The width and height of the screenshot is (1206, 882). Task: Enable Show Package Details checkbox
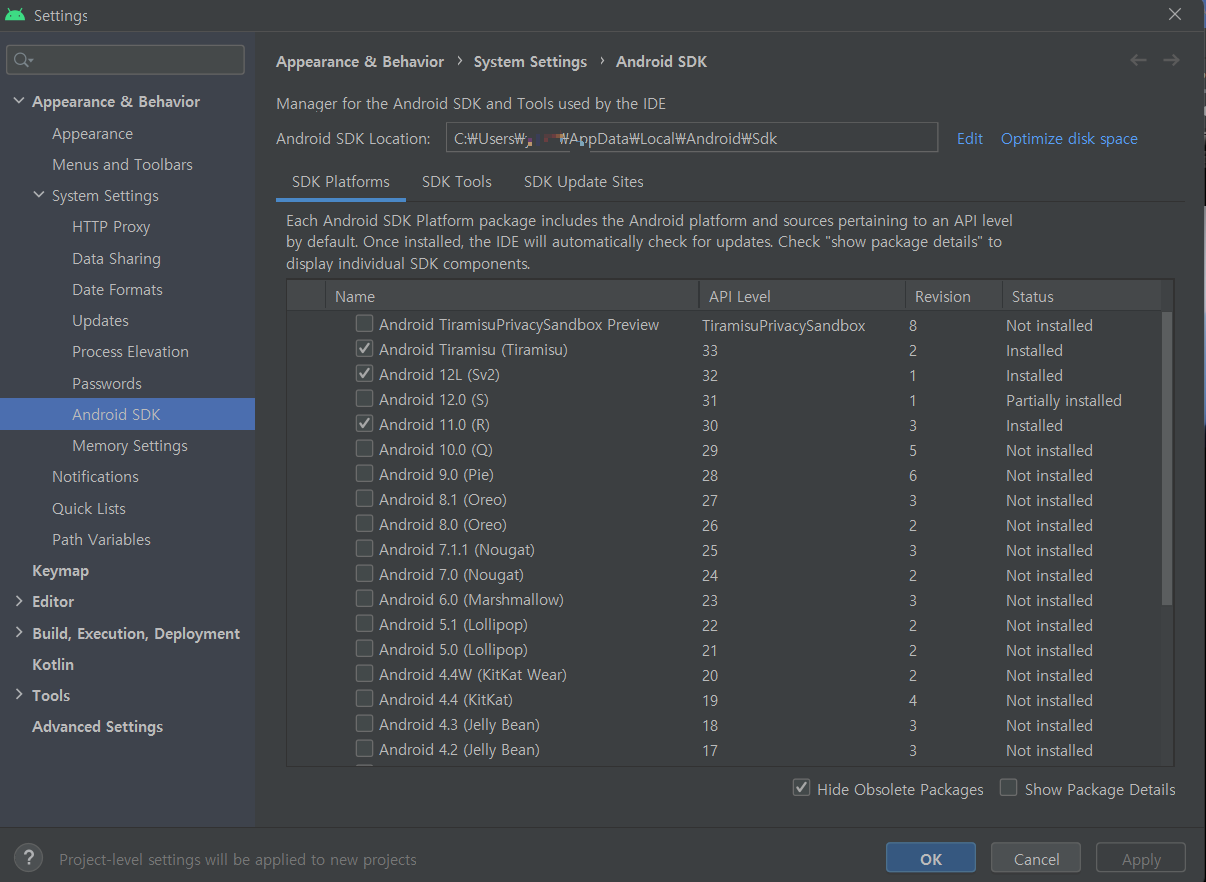pos(1009,788)
